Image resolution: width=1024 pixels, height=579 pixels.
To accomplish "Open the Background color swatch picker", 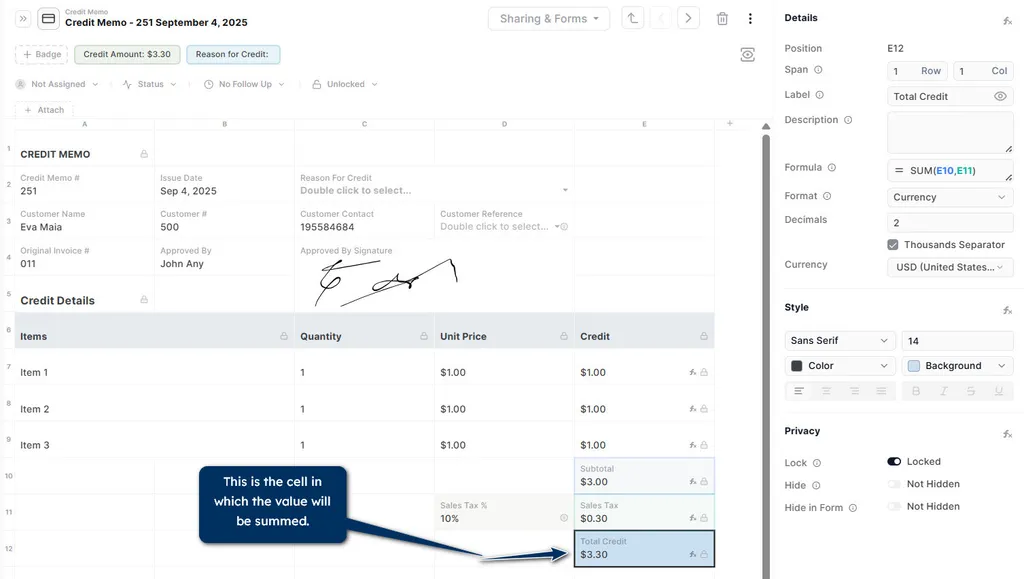I will pyautogui.click(x=957, y=366).
